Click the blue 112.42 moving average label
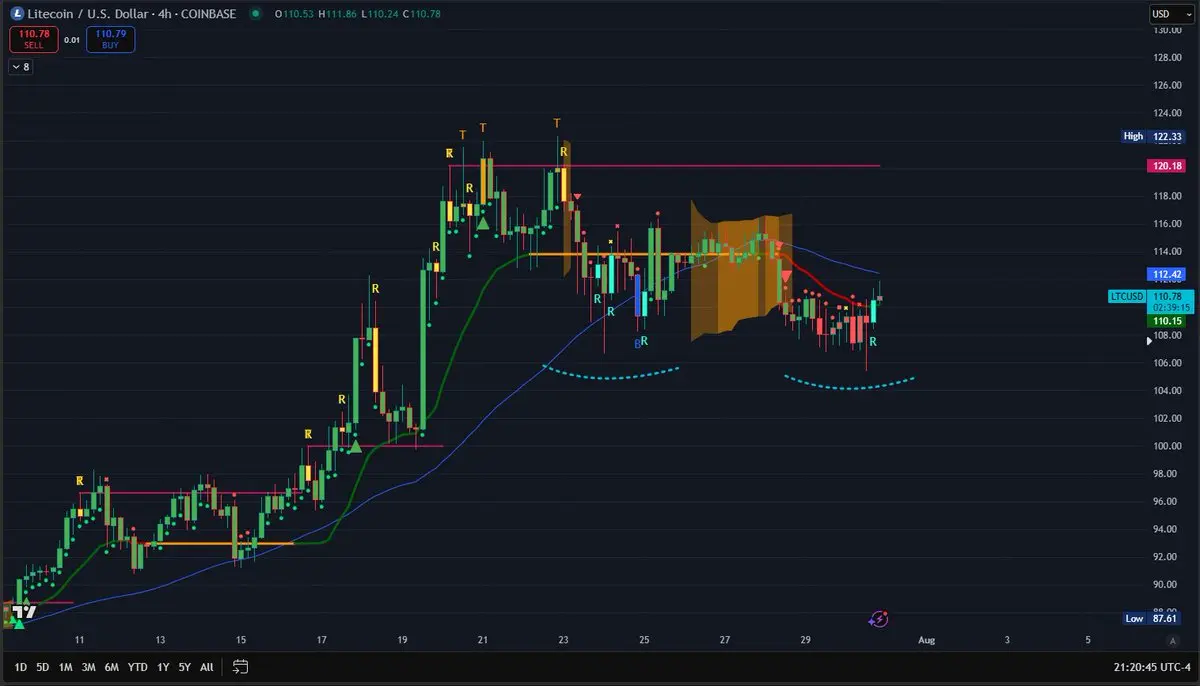 pyautogui.click(x=1167, y=274)
